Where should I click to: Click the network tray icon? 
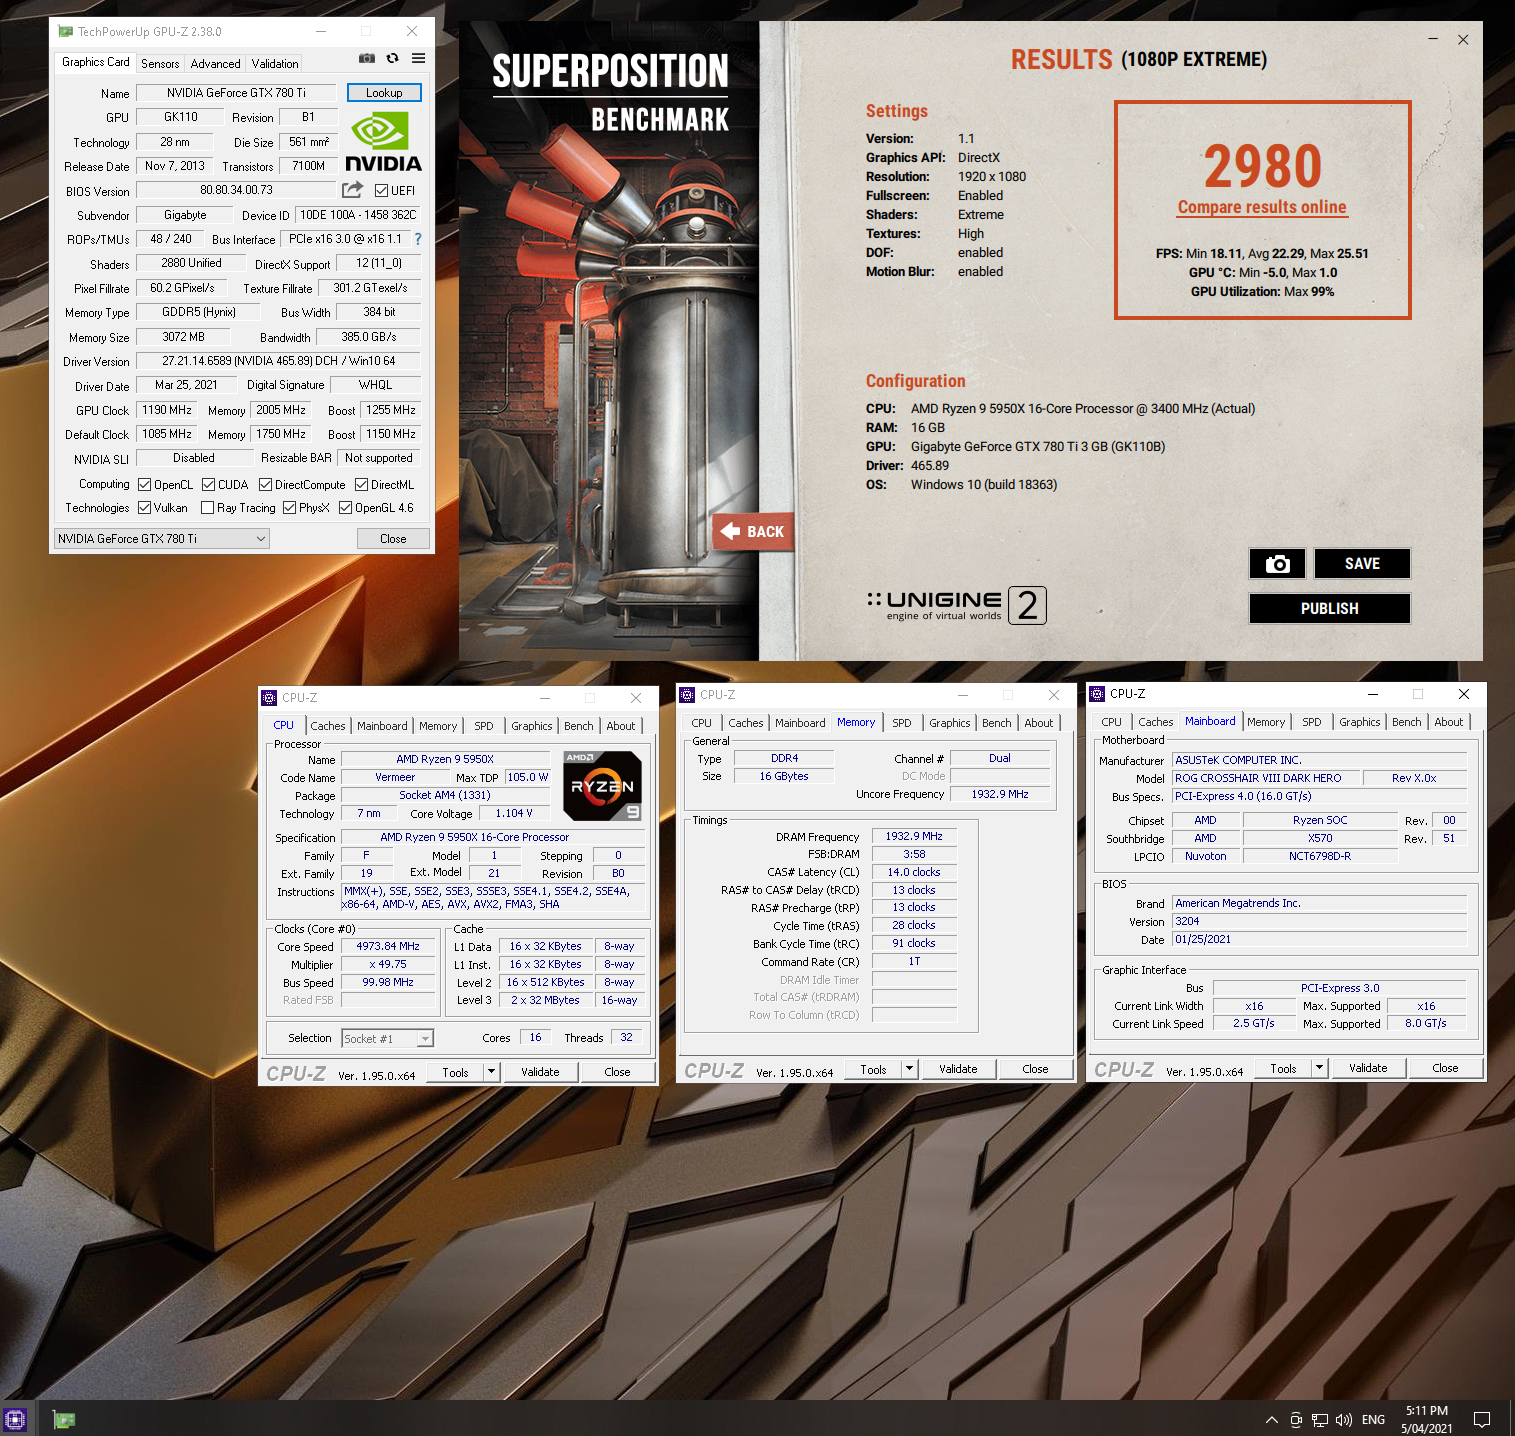(x=1320, y=1419)
